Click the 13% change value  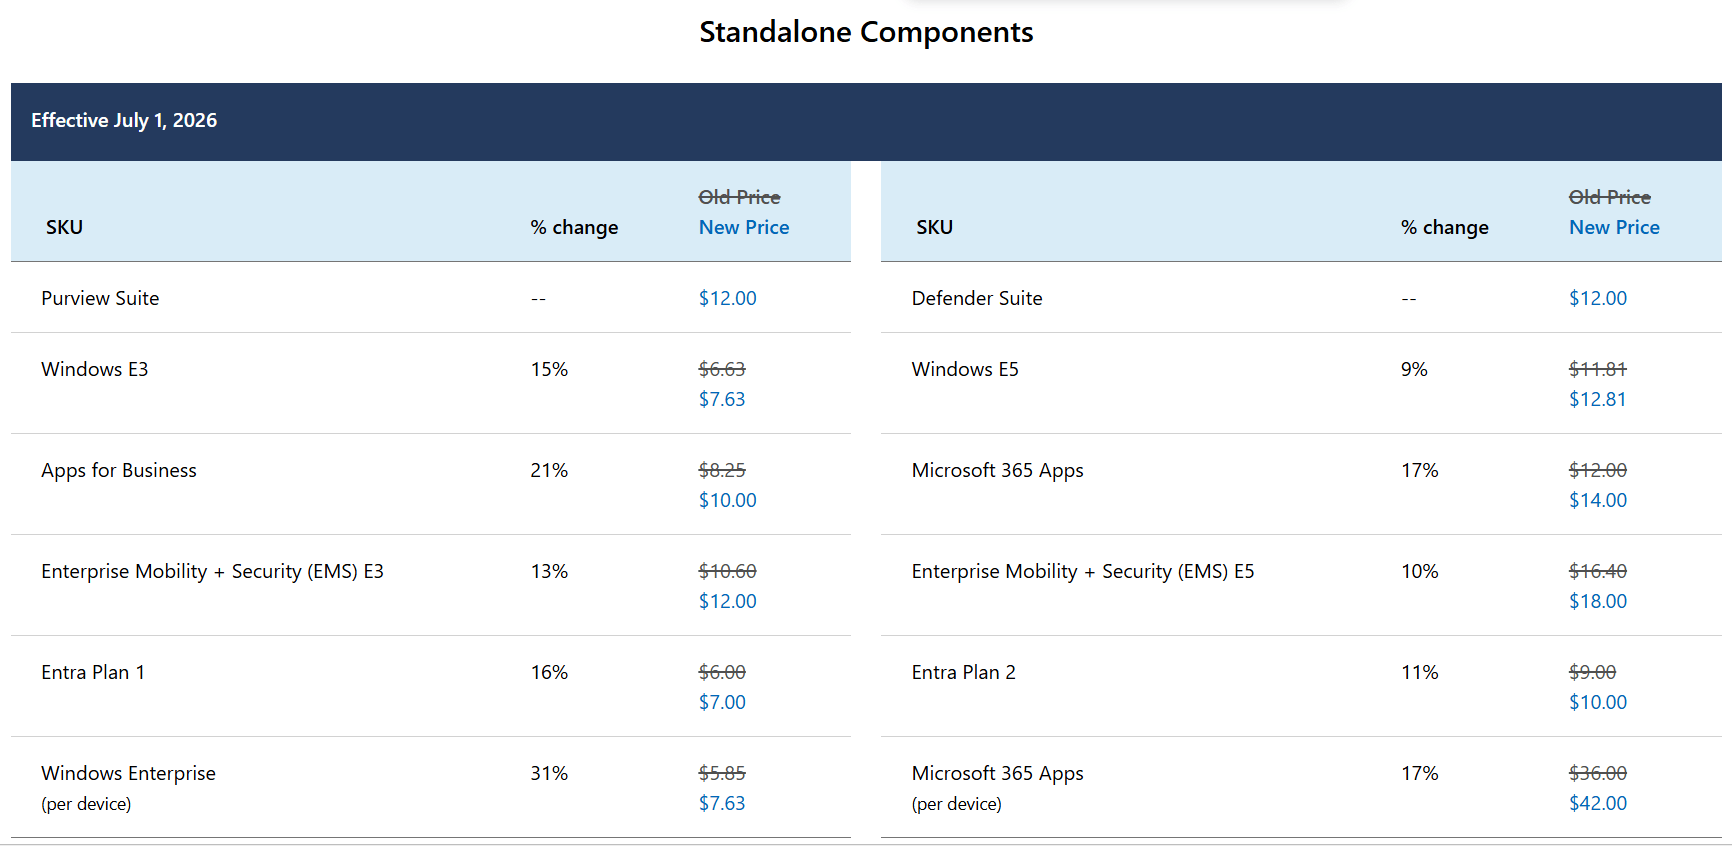click(x=549, y=571)
